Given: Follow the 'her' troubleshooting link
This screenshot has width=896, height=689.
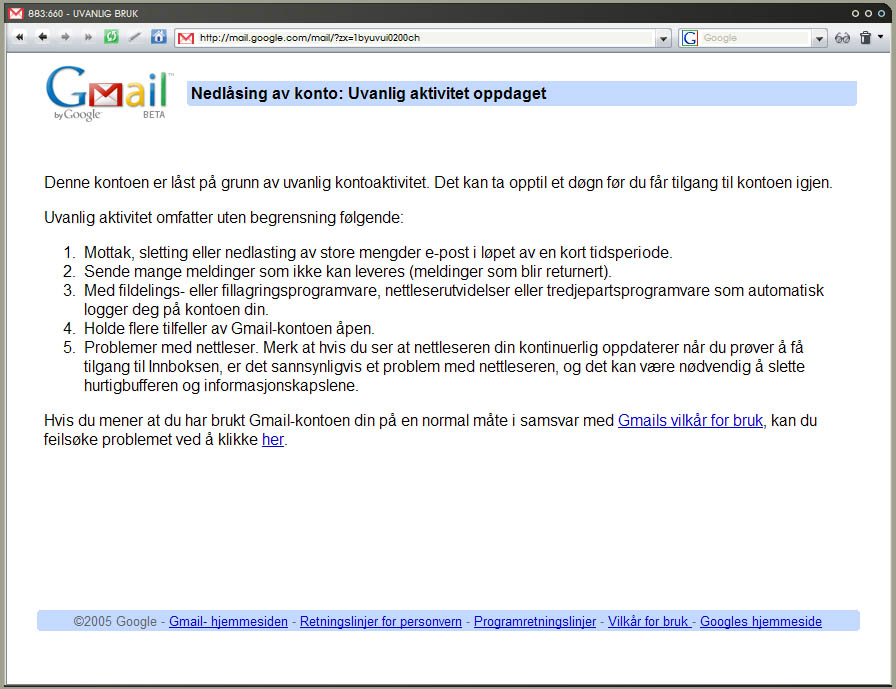Looking at the screenshot, I should click(x=273, y=439).
